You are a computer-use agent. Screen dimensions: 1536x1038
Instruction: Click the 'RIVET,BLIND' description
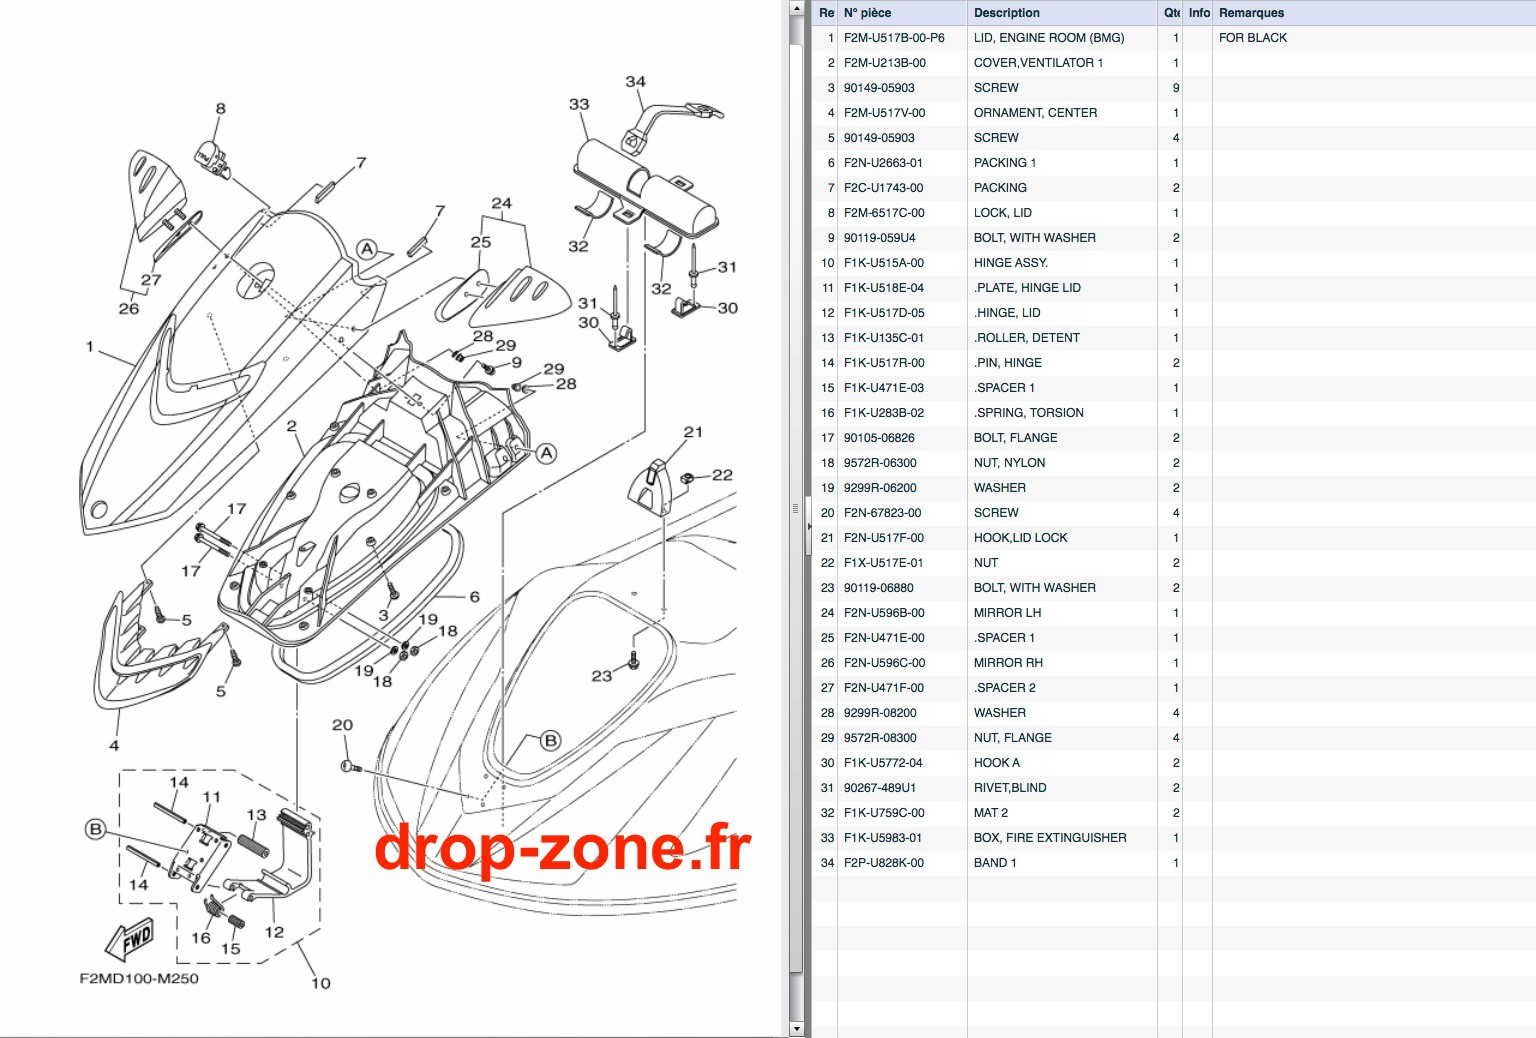coord(1010,788)
